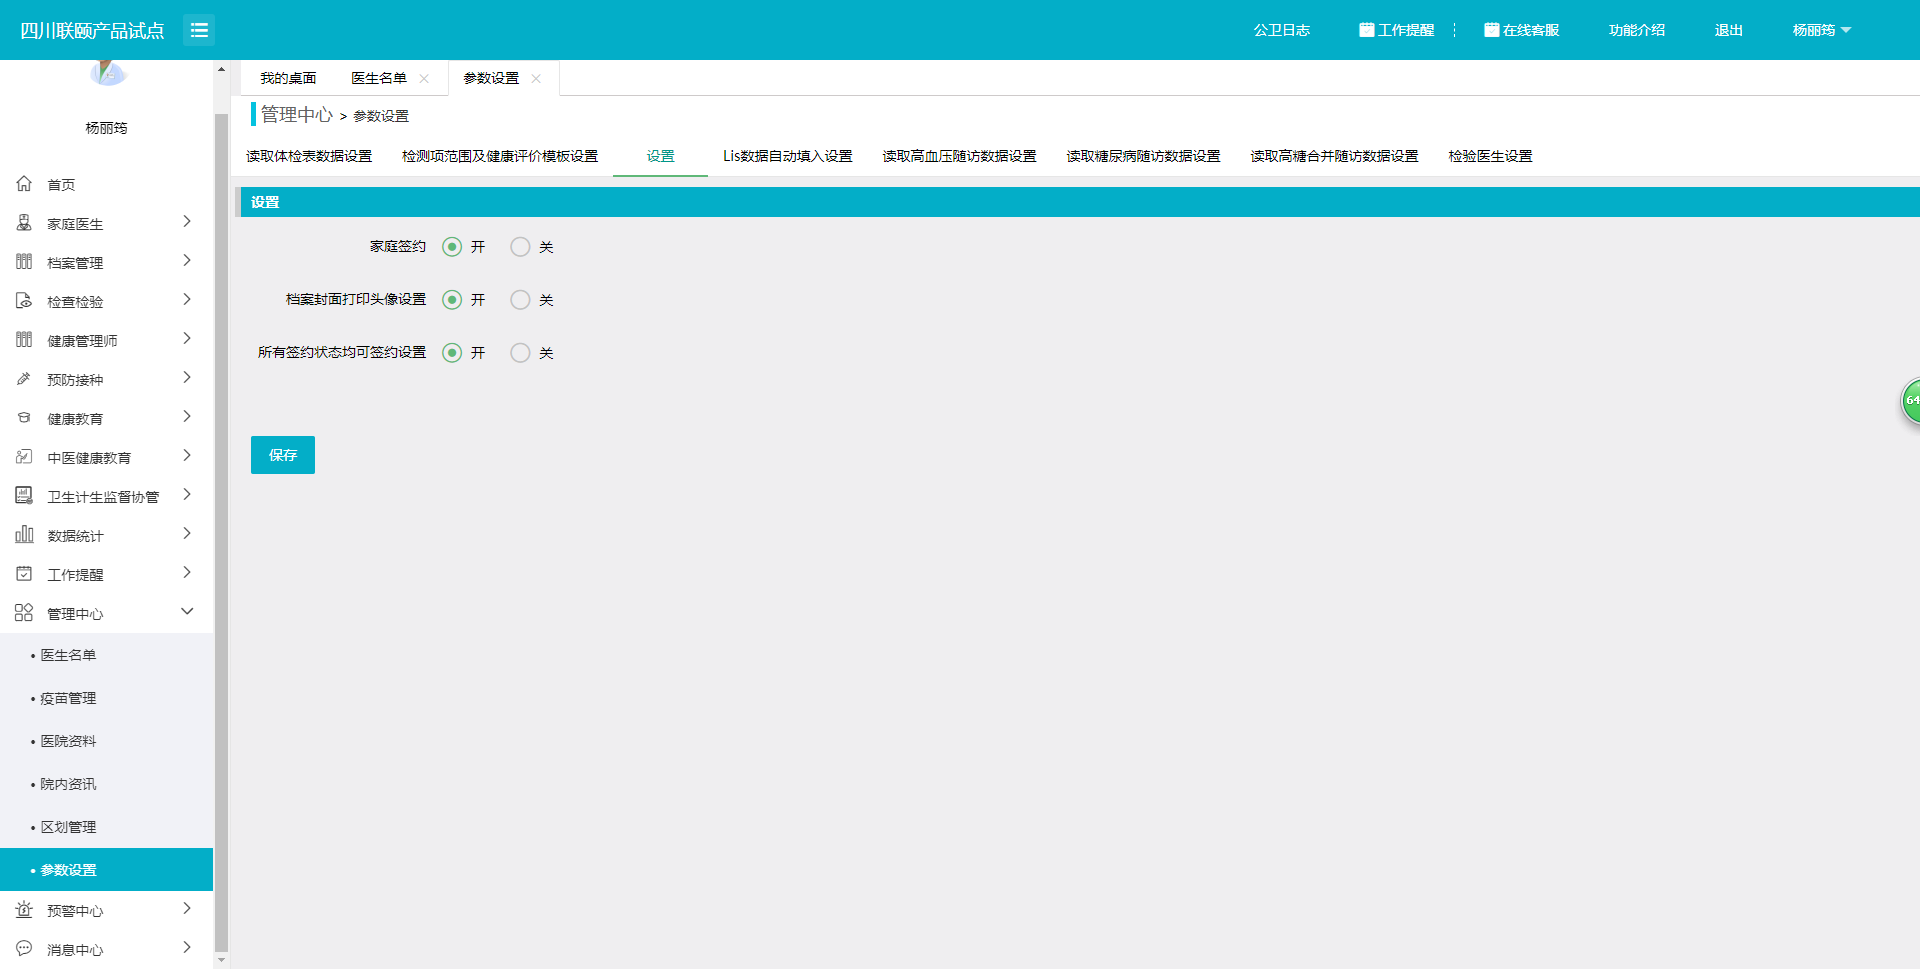
Task: Expand the 数据统计 menu chevron
Action: coord(187,534)
